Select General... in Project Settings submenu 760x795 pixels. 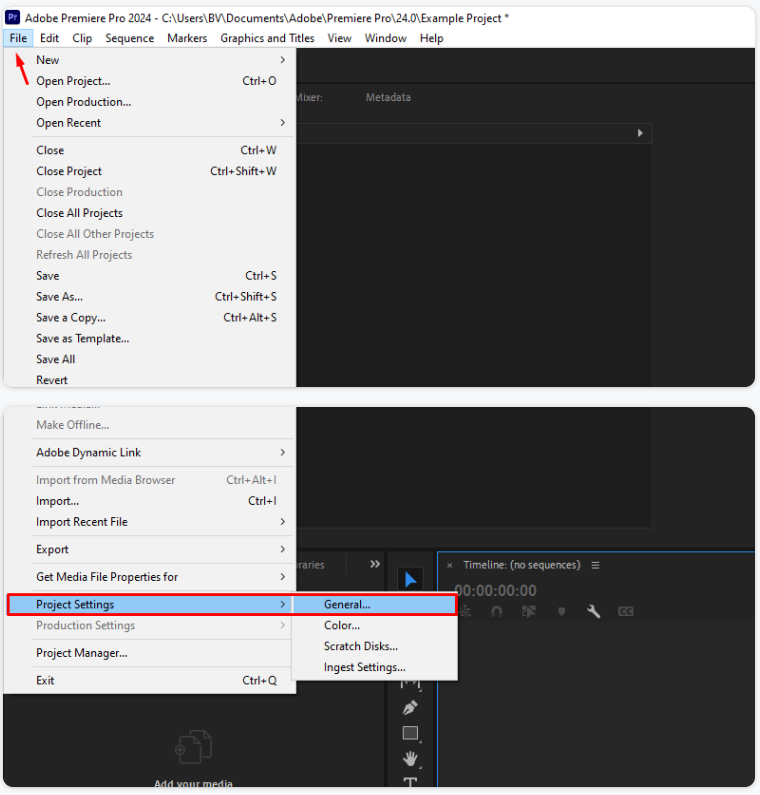point(375,604)
